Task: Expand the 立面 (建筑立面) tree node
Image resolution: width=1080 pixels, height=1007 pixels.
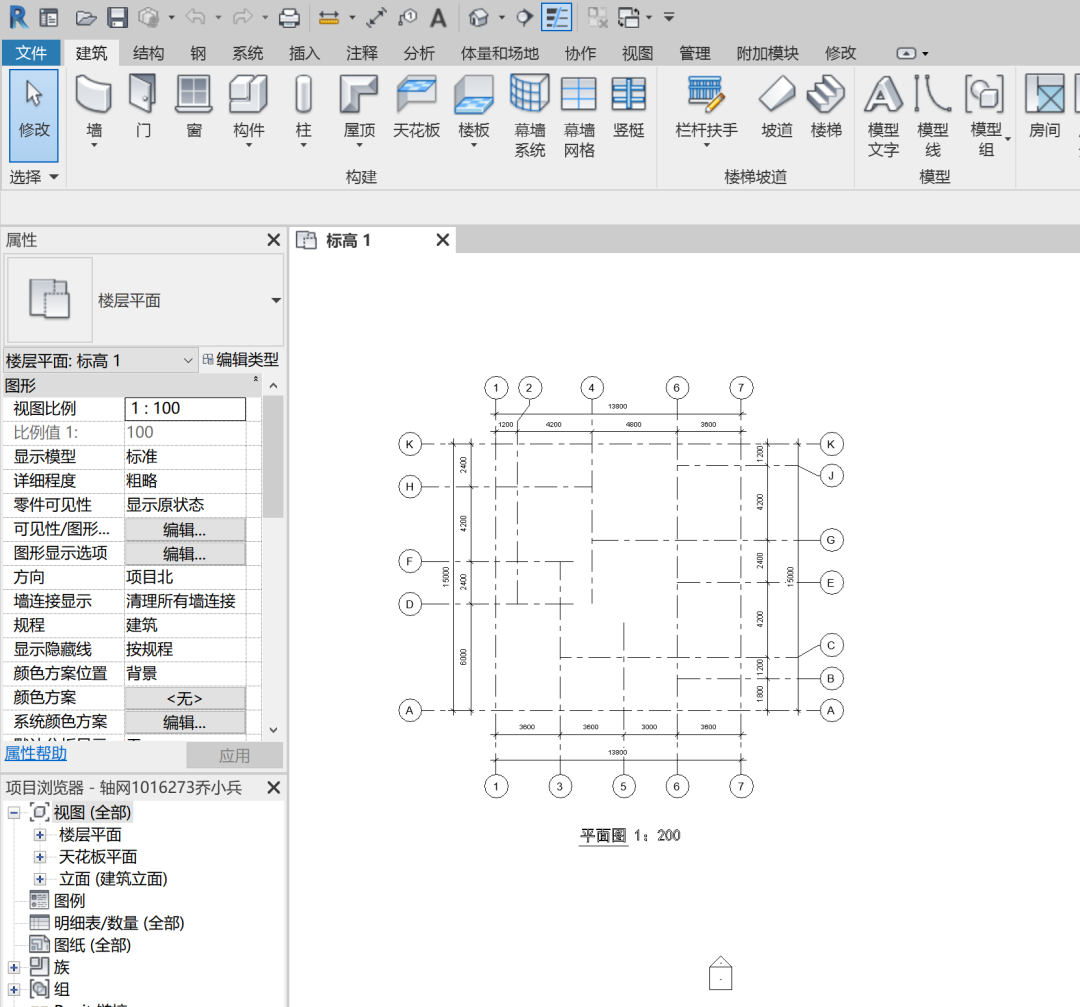Action: click(40, 879)
